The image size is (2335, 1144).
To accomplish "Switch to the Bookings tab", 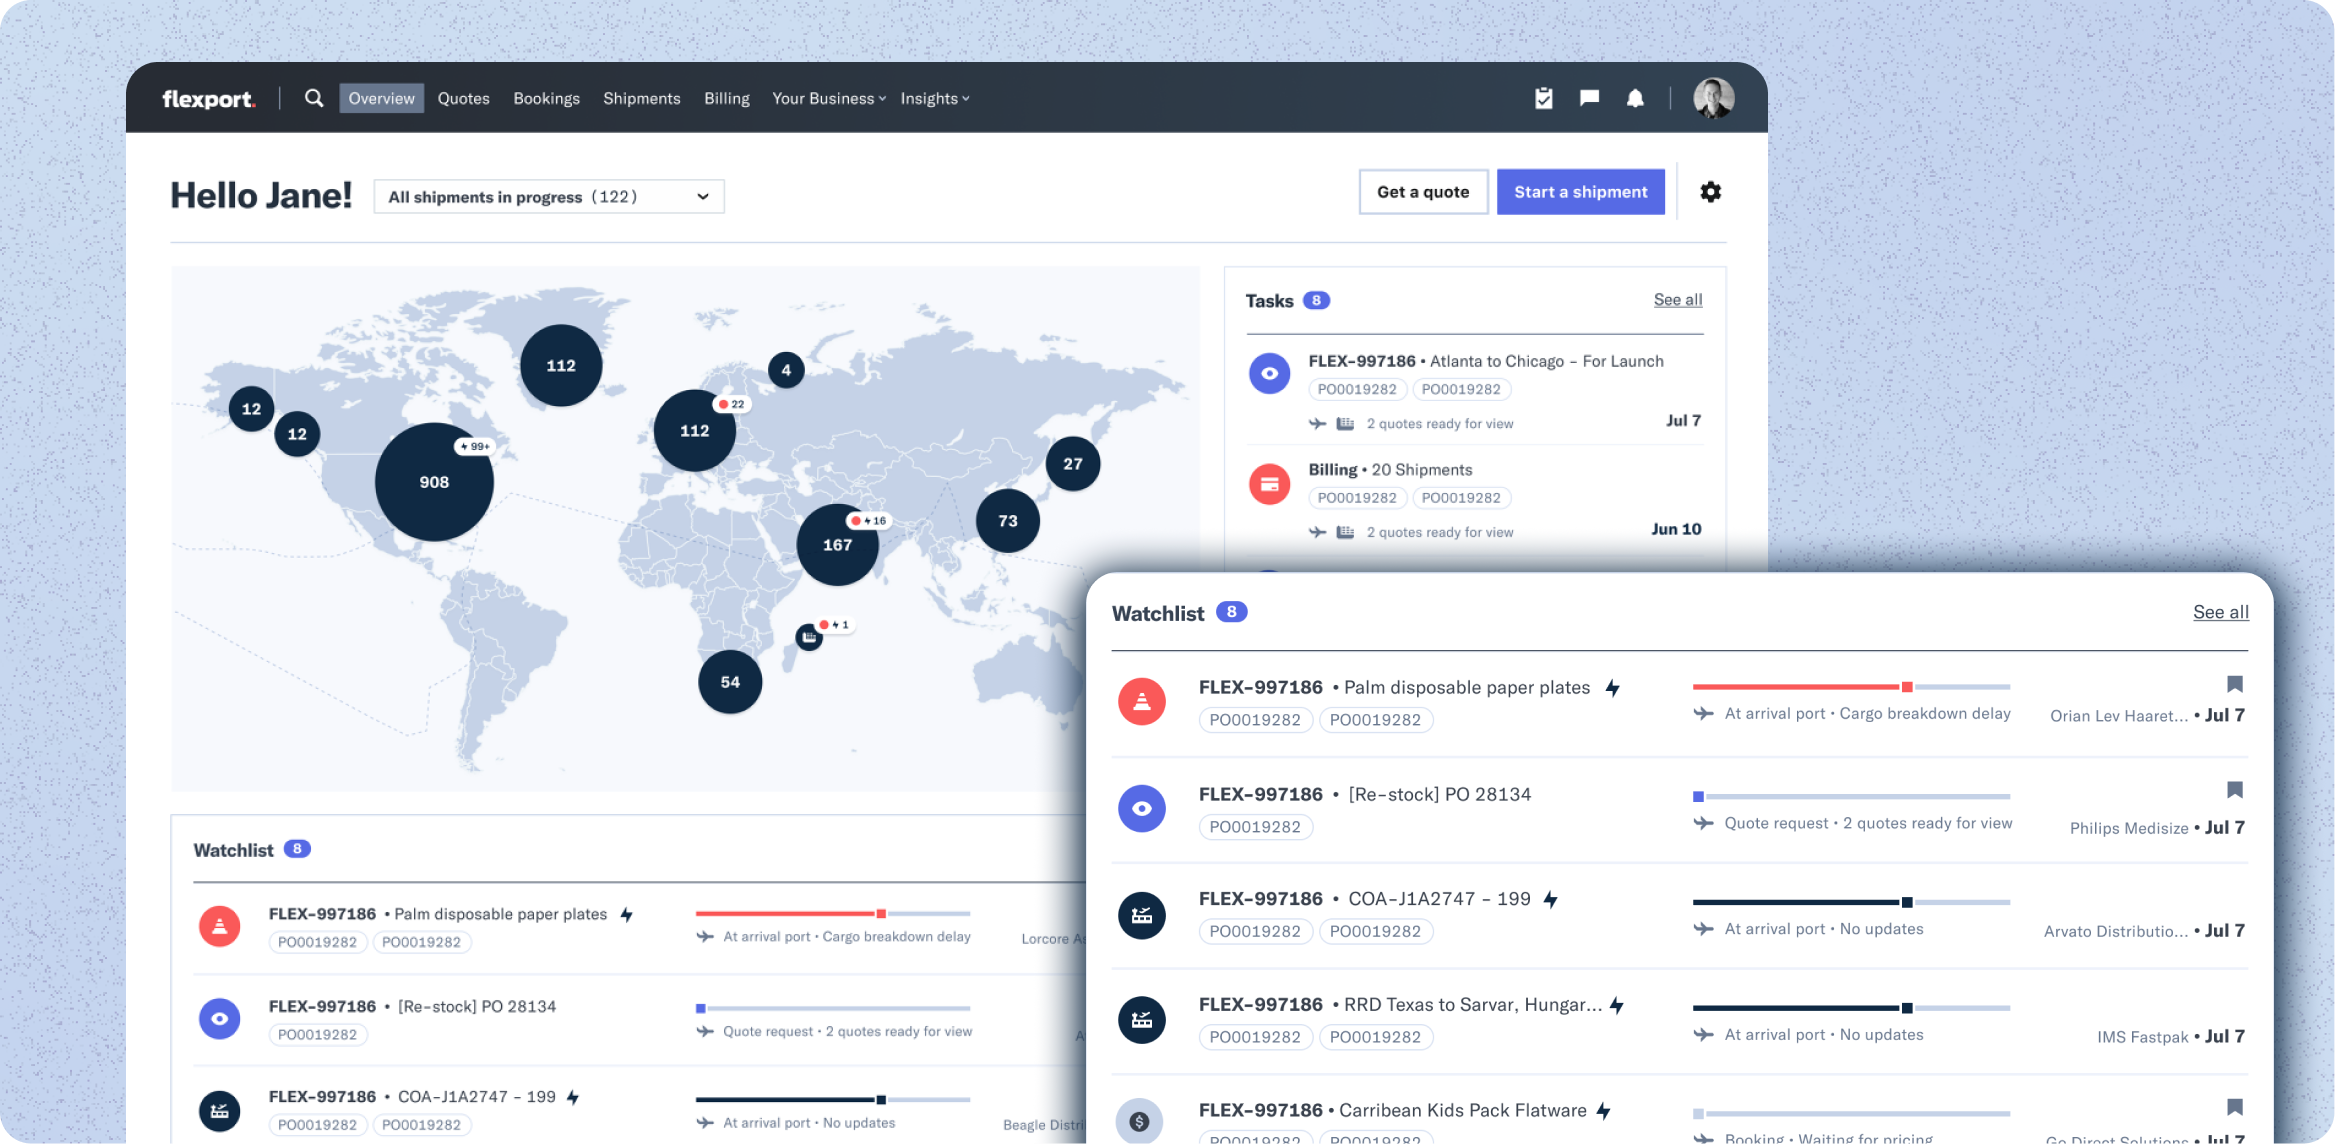I will point(546,99).
